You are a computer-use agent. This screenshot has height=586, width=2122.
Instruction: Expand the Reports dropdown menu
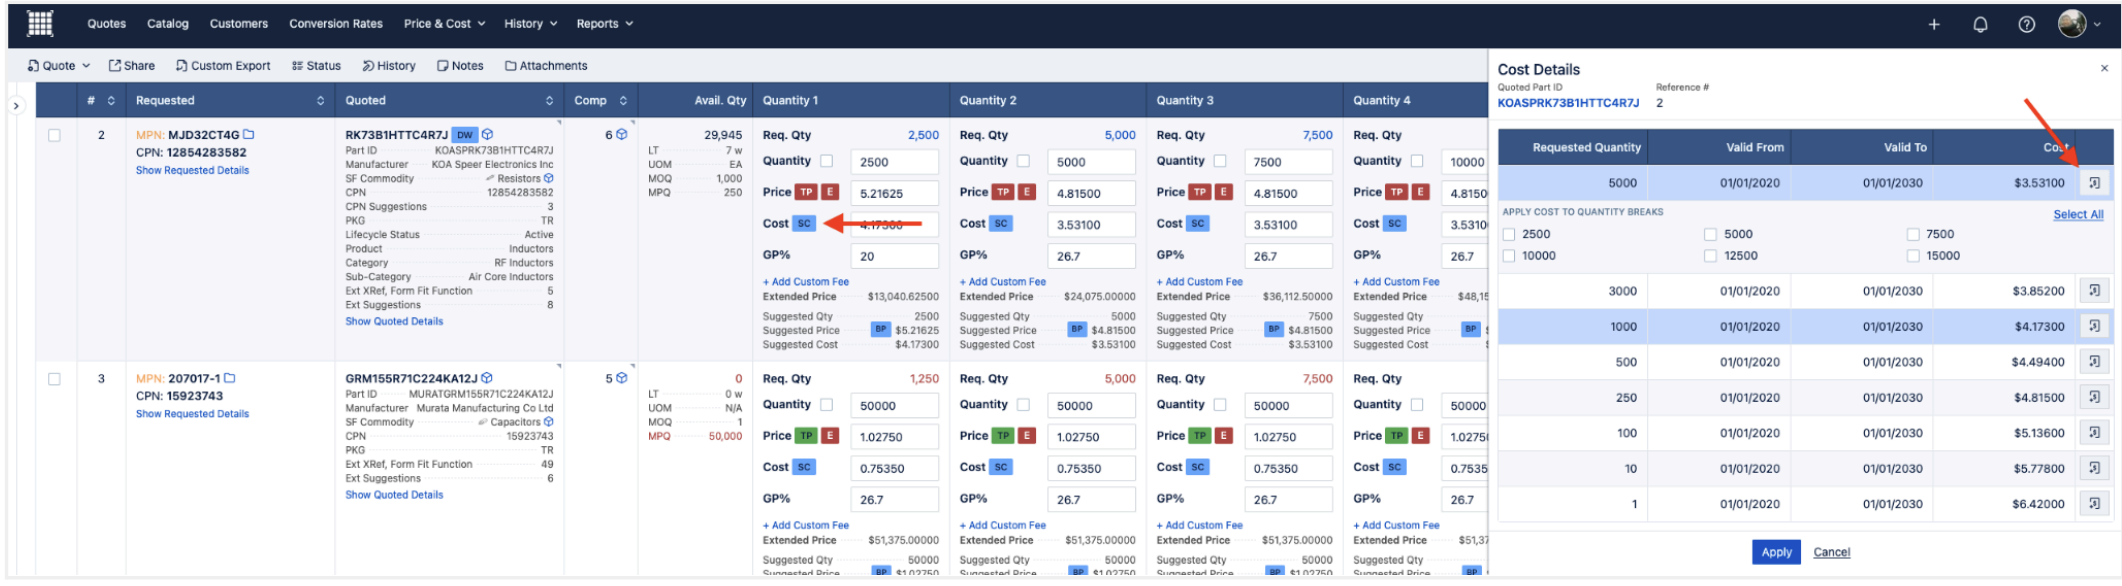[x=604, y=24]
